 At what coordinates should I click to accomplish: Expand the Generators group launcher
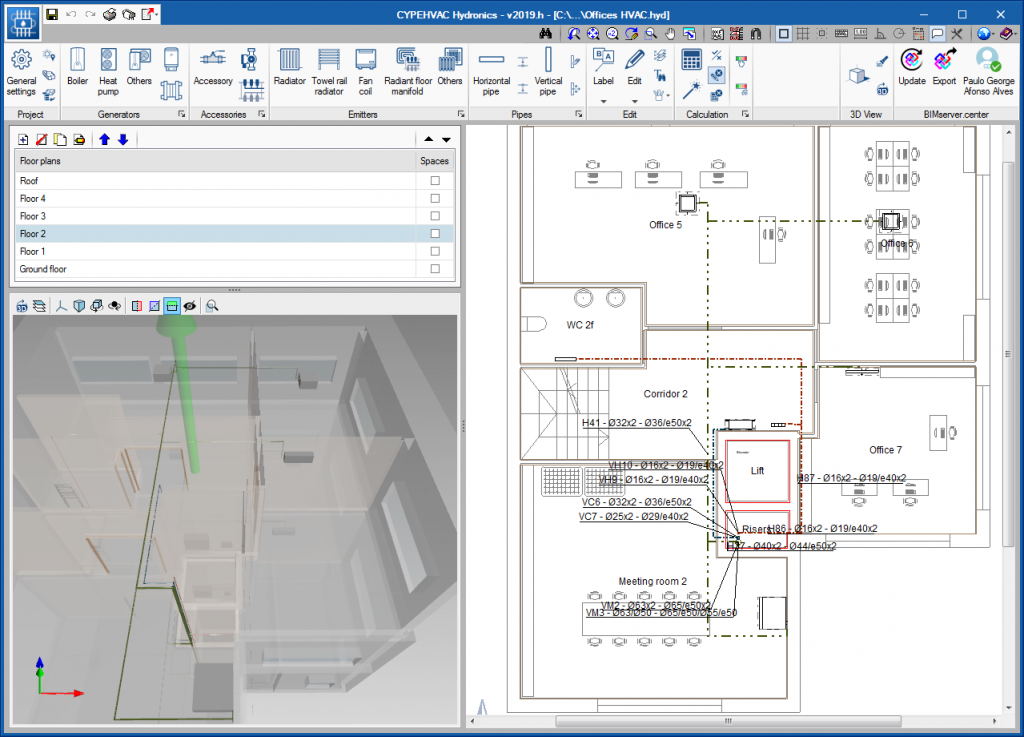[181, 115]
